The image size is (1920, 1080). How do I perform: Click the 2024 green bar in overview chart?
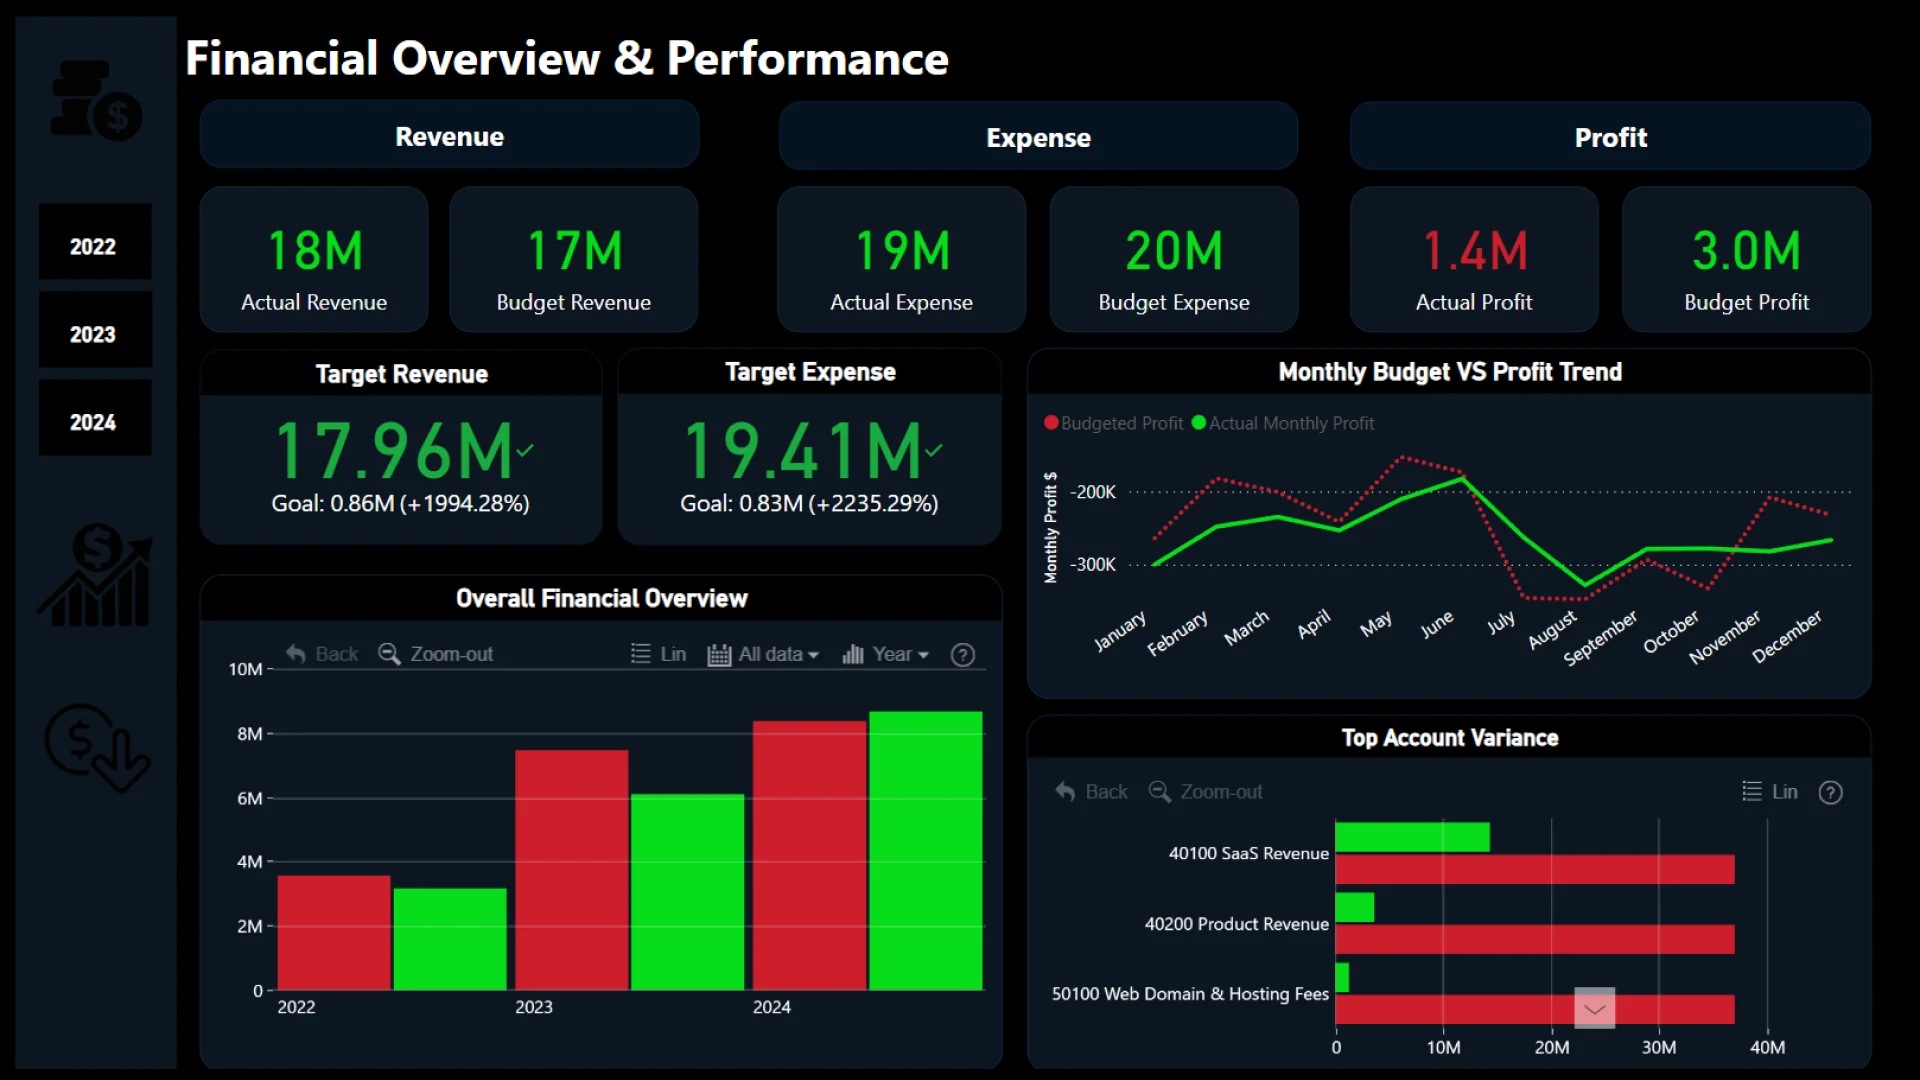(925, 850)
